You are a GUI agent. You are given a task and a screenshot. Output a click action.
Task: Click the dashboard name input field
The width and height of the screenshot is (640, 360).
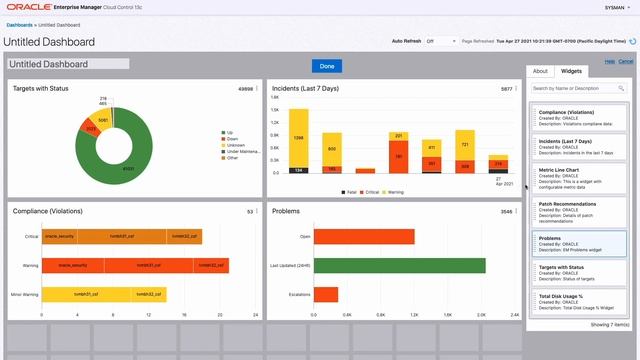click(x=68, y=64)
